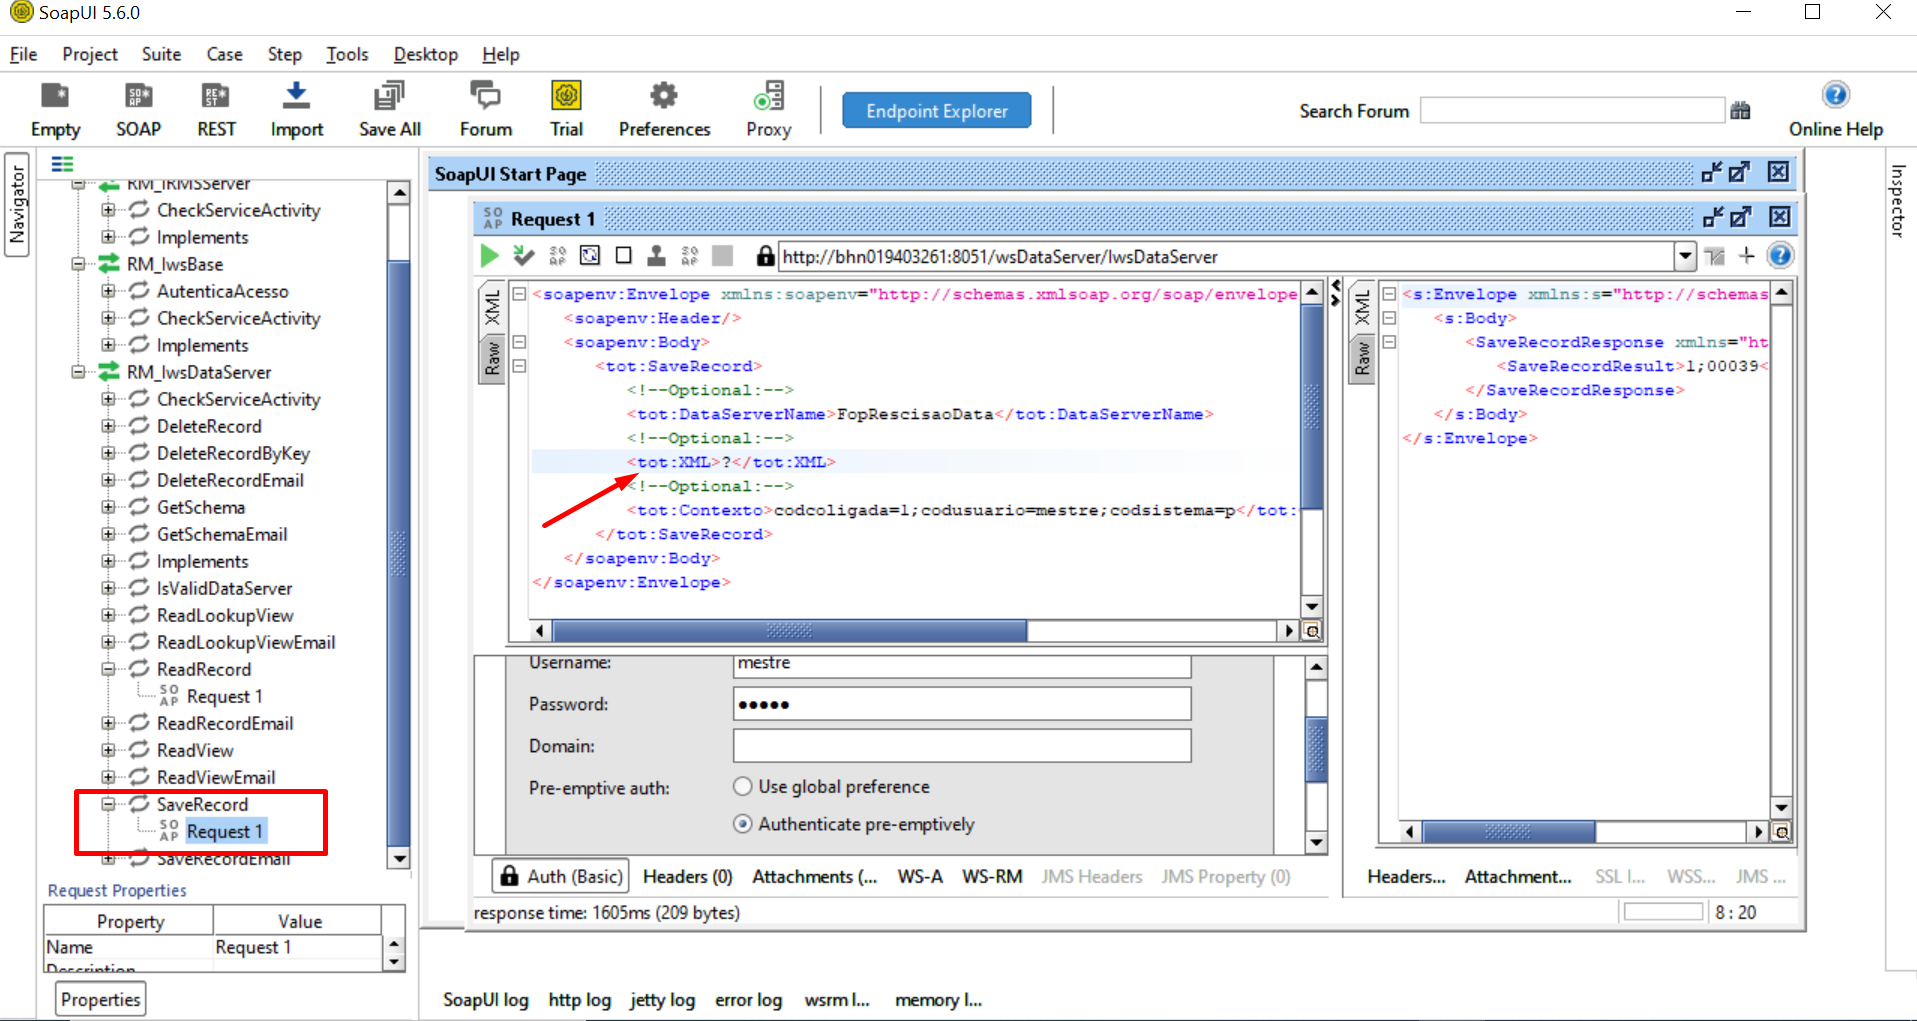The width and height of the screenshot is (1917, 1021).
Task: Open the endpoint URL dropdown arrow
Action: [x=1685, y=256]
